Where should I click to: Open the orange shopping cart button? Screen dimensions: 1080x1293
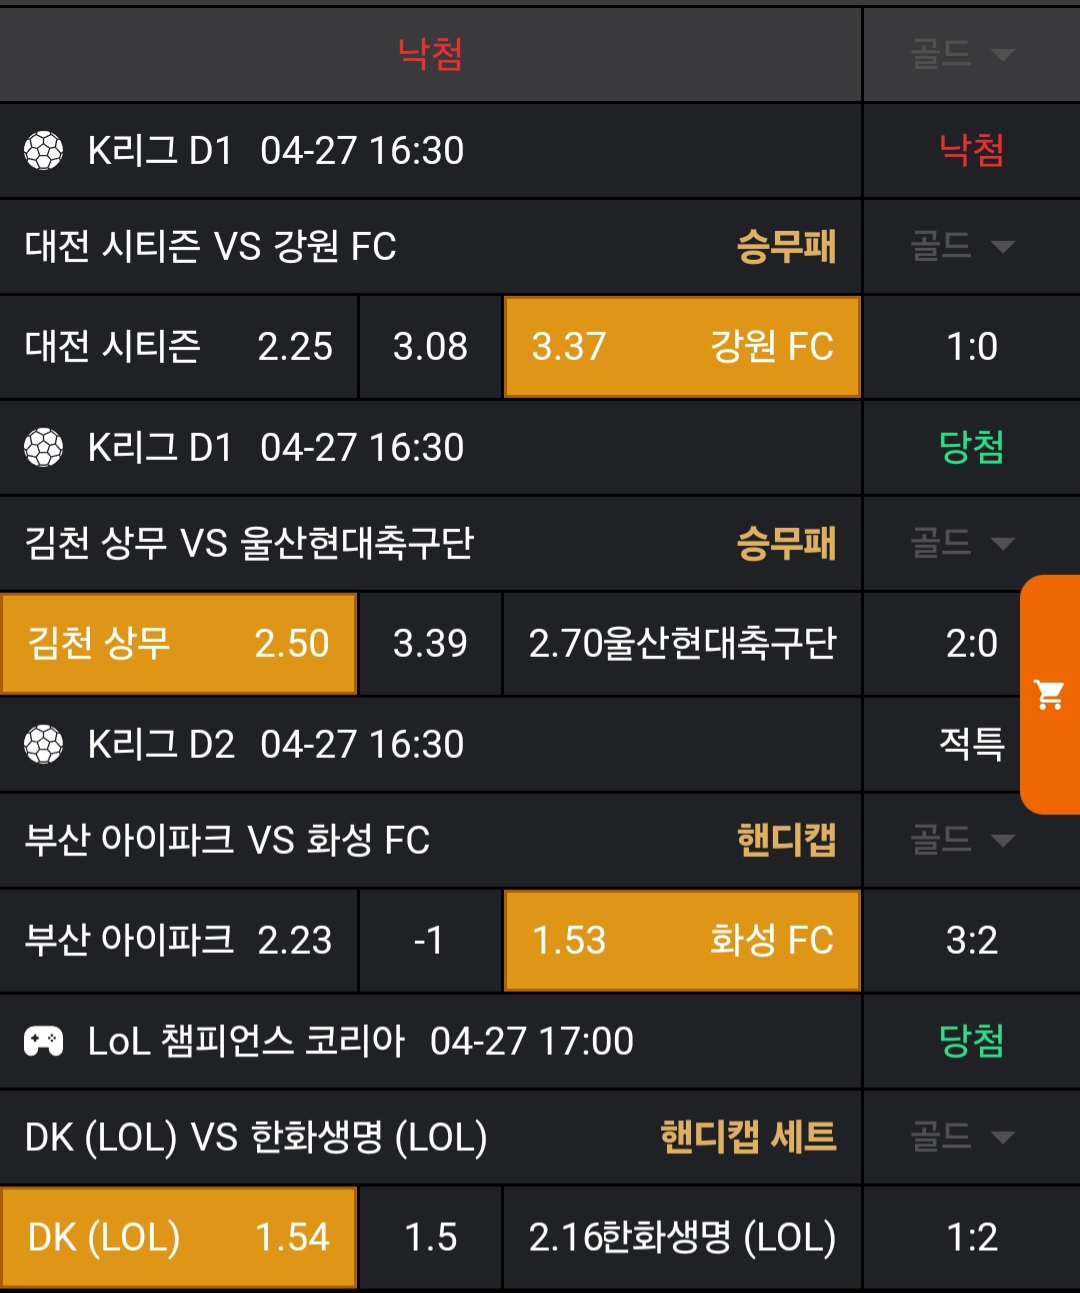coord(1049,694)
